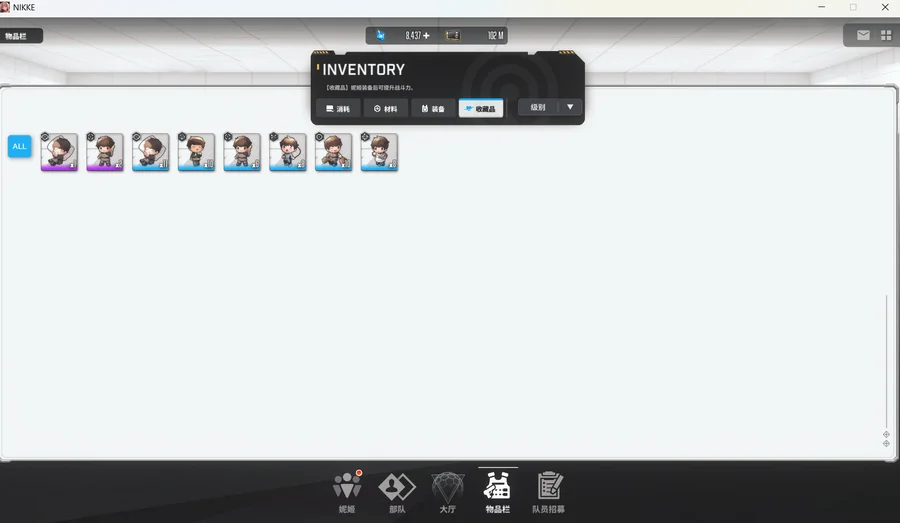The width and height of the screenshot is (900, 523).
Task: Switch to the 装备 equipment tab
Action: pyautogui.click(x=433, y=108)
